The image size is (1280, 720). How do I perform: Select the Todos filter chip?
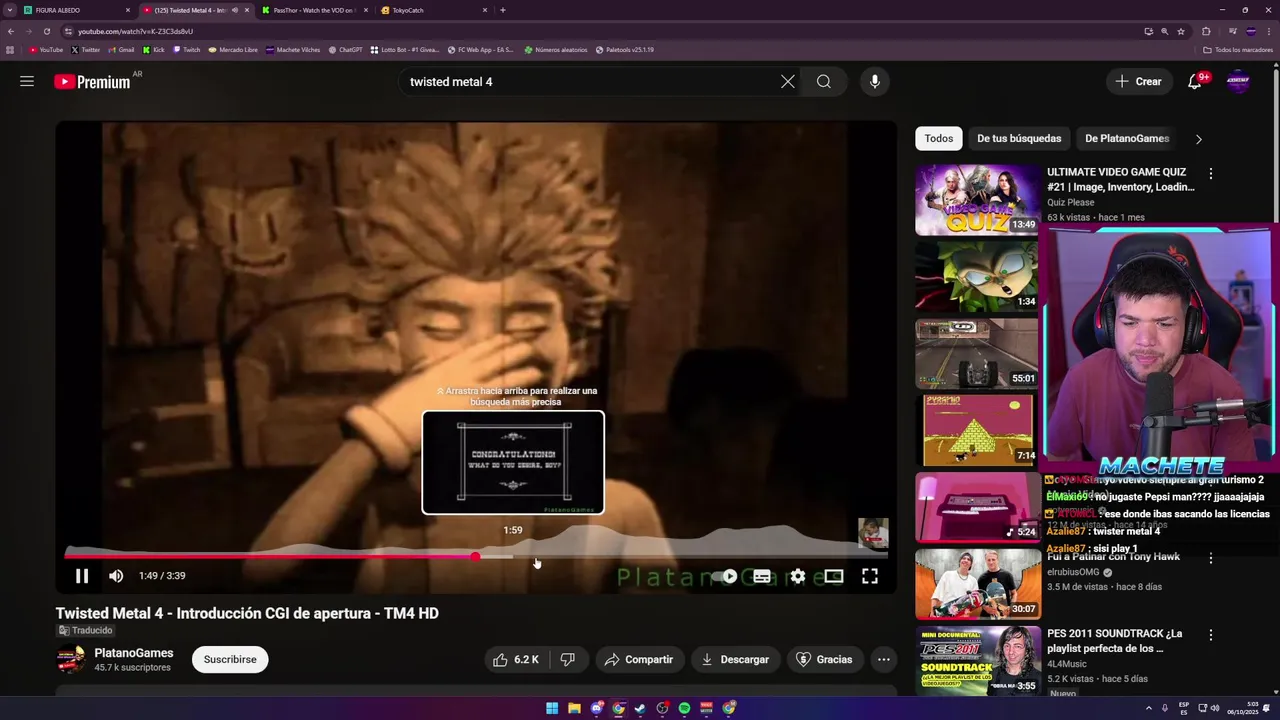(938, 139)
